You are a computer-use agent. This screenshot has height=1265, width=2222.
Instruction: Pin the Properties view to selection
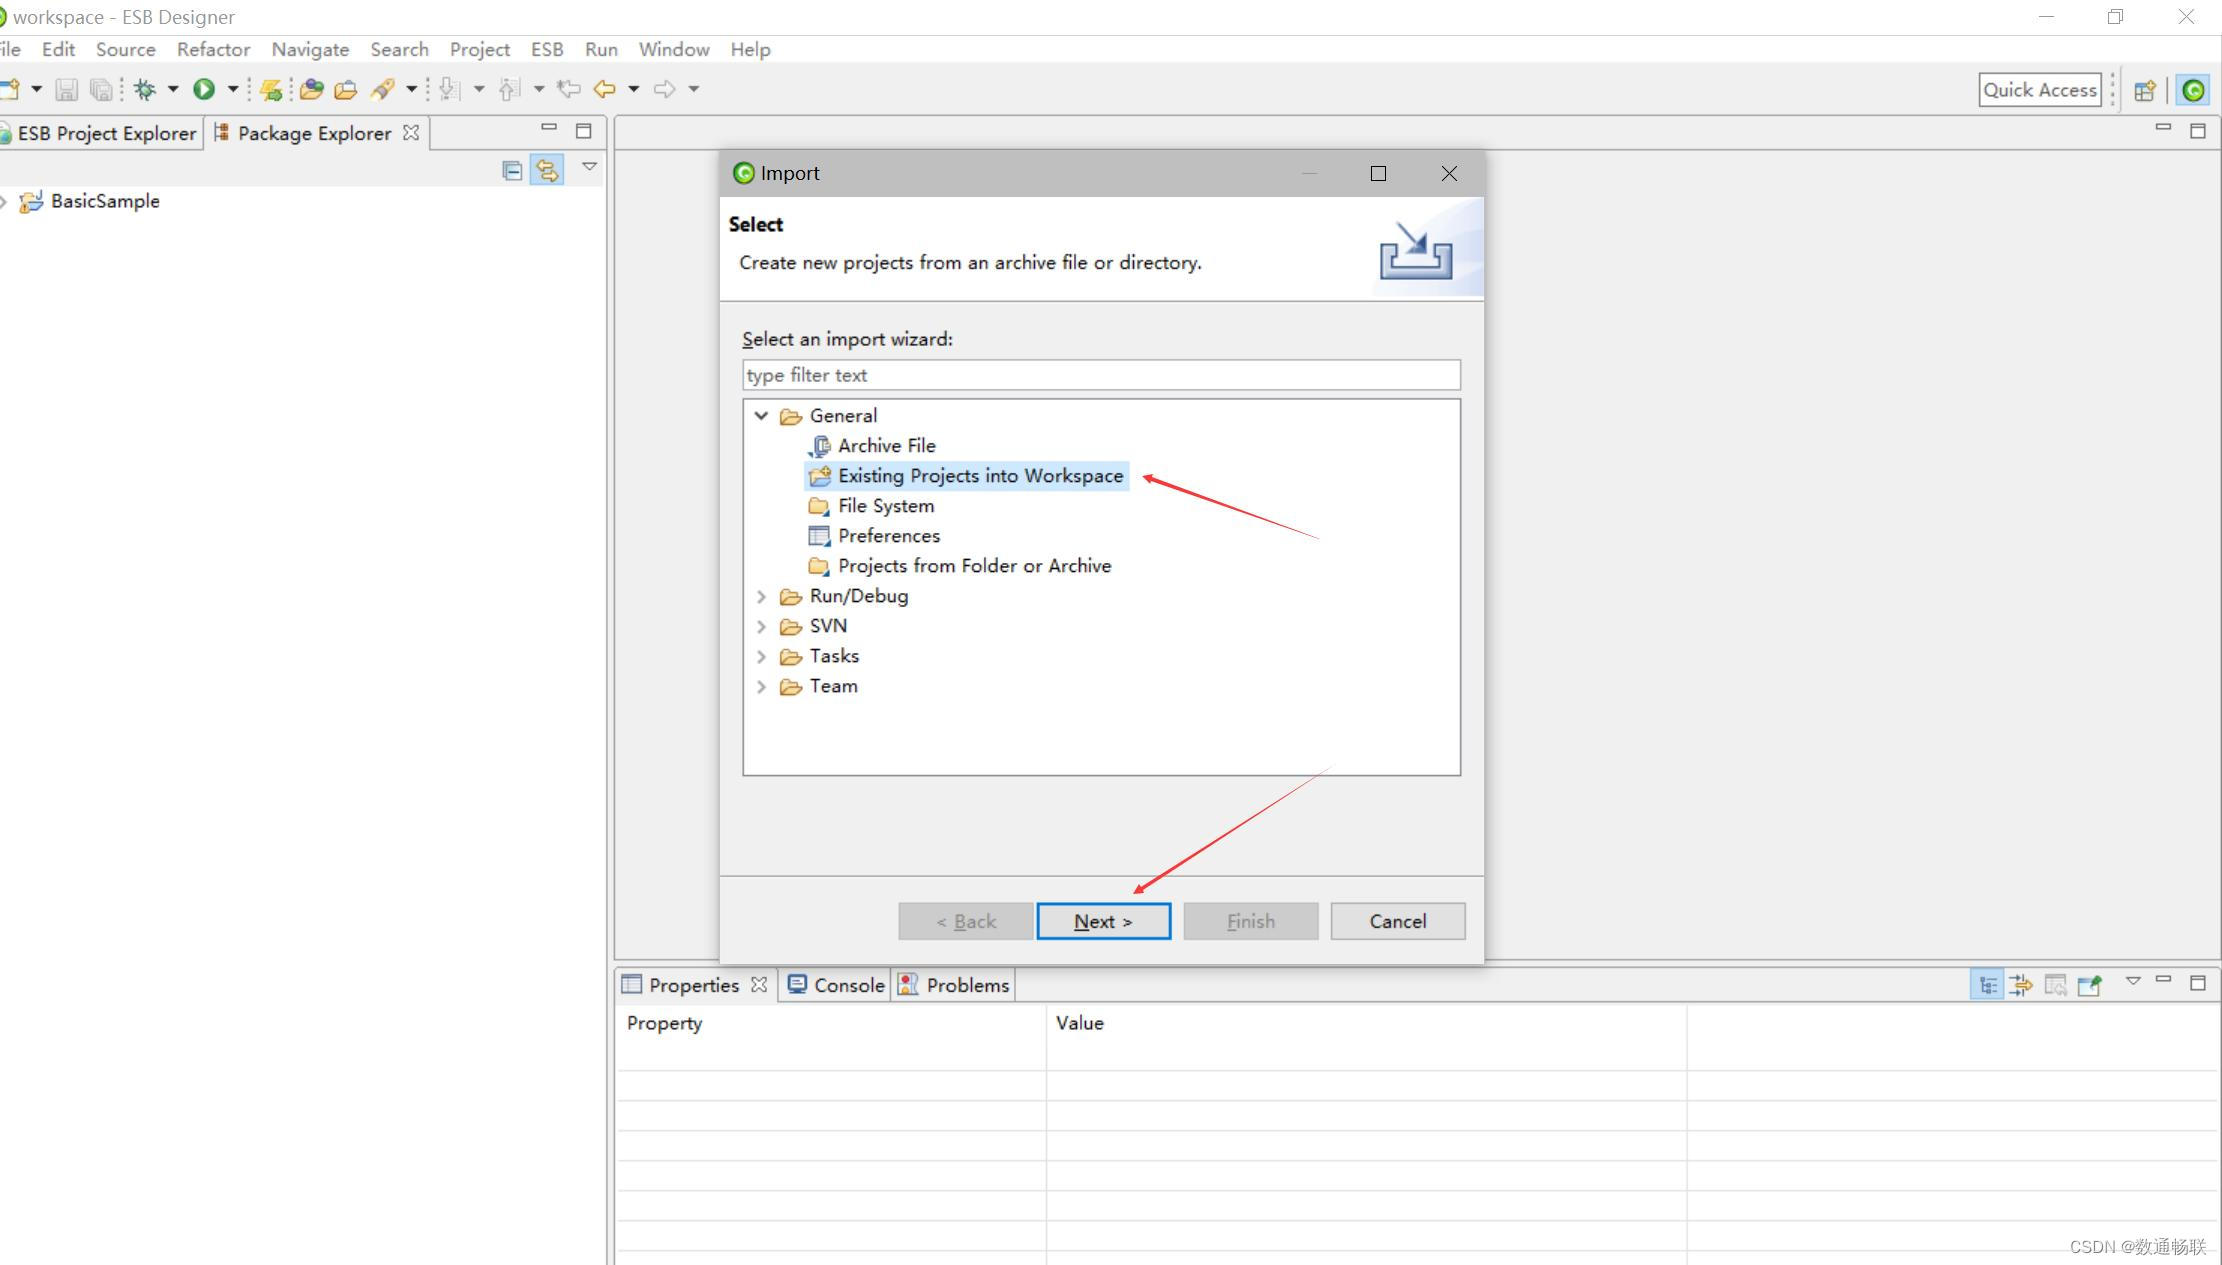pyautogui.click(x=2089, y=985)
